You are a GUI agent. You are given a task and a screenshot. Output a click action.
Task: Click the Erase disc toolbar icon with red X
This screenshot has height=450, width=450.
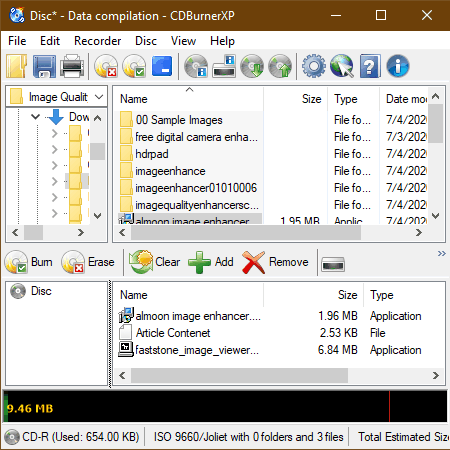pos(106,66)
